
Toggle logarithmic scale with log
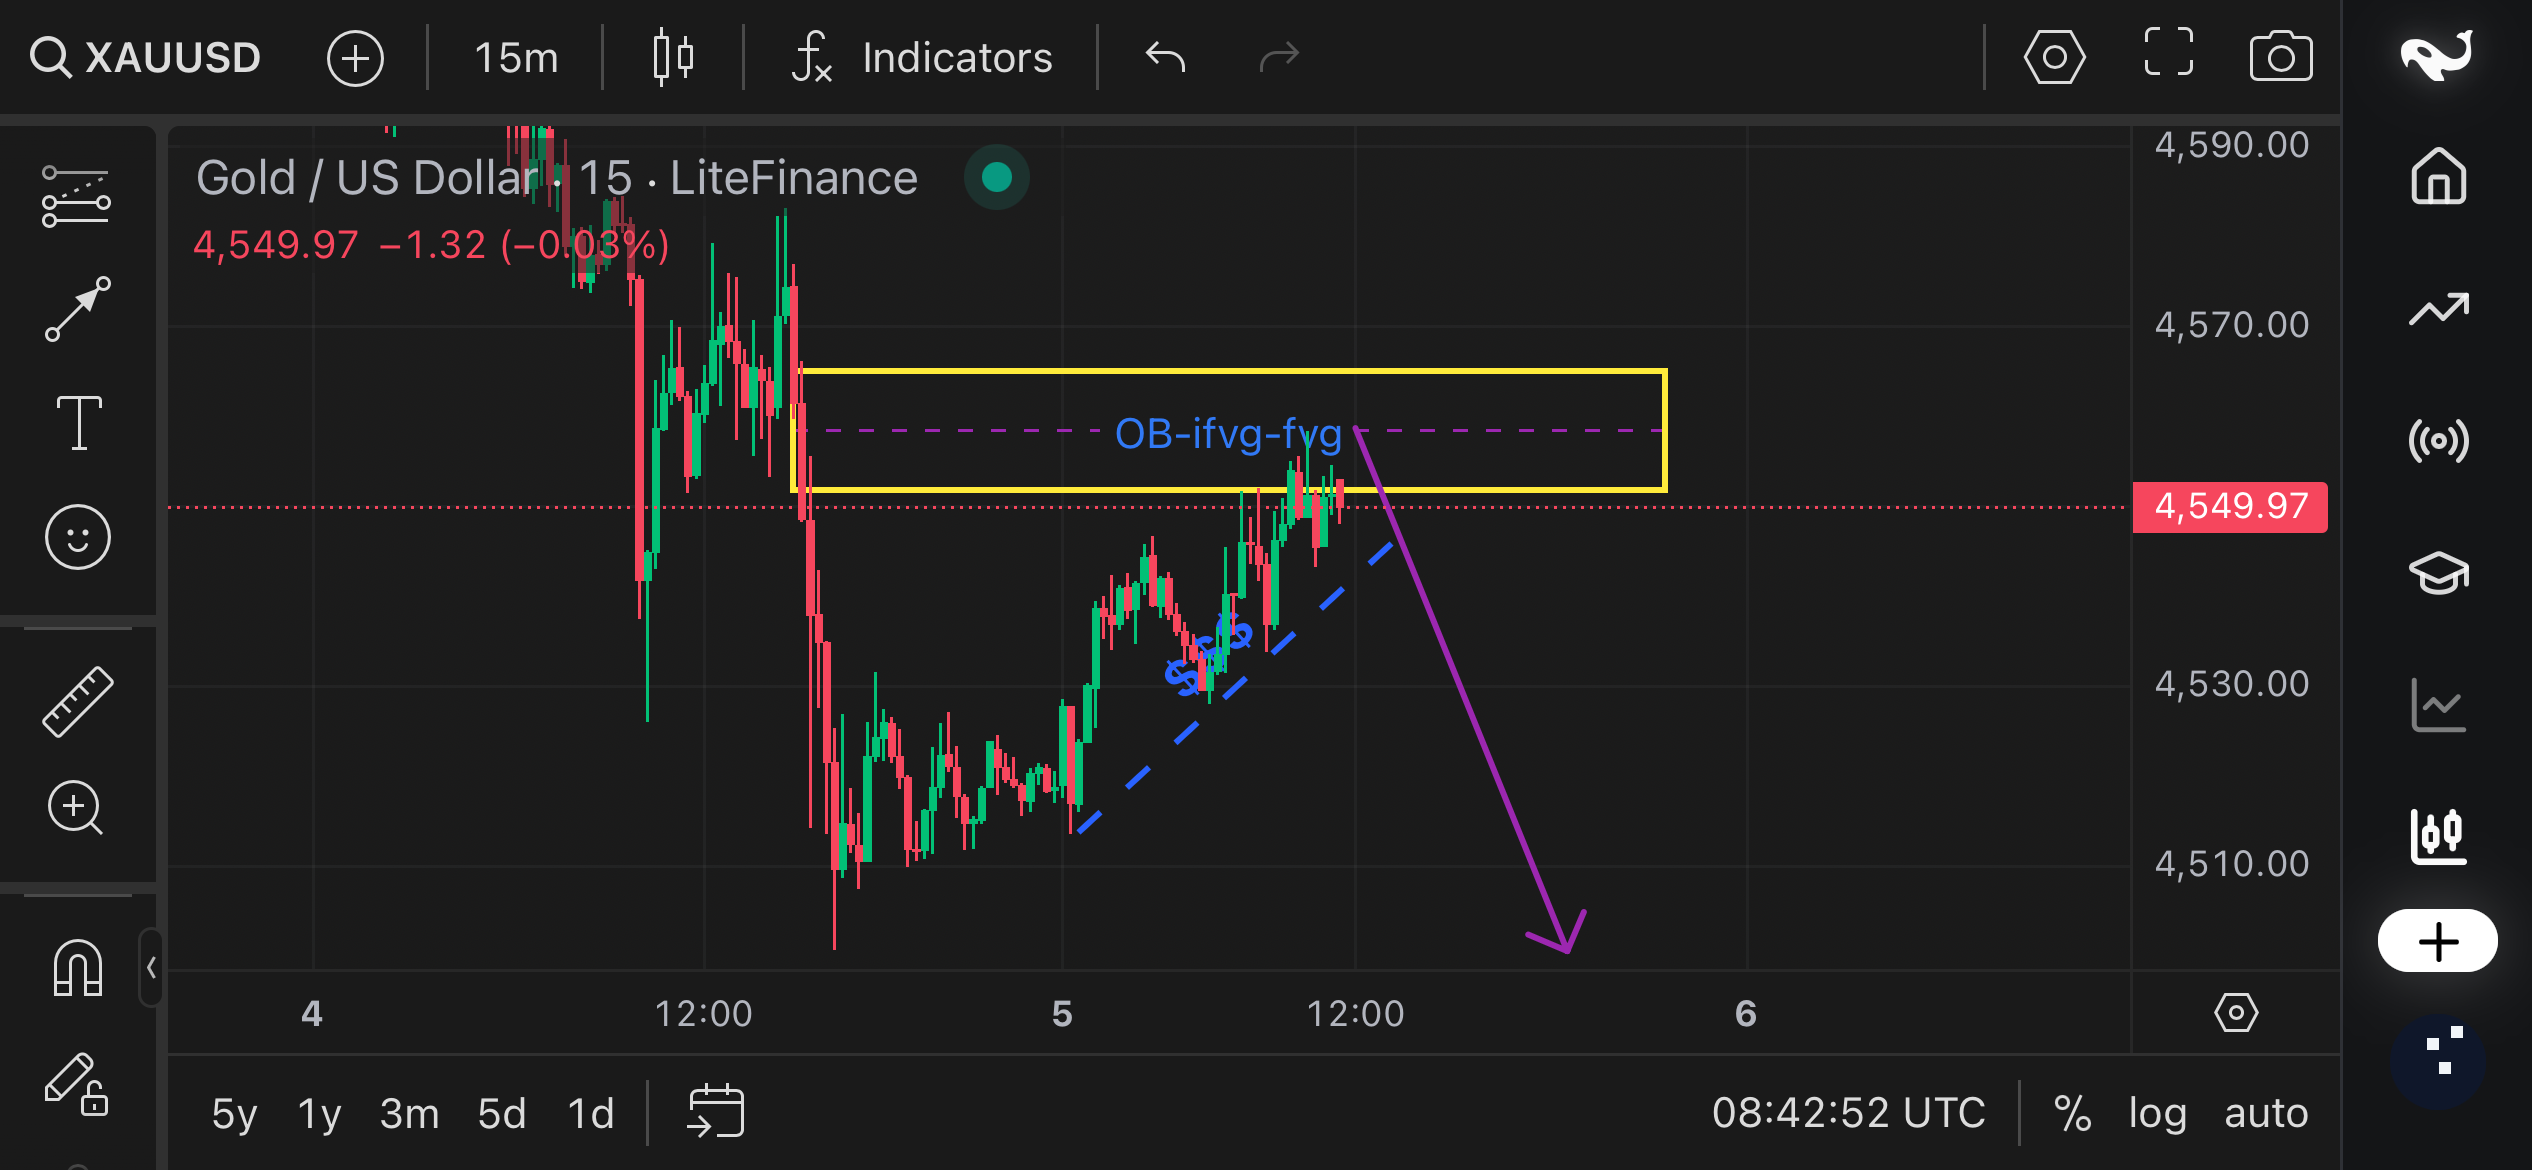[x=2157, y=1113]
